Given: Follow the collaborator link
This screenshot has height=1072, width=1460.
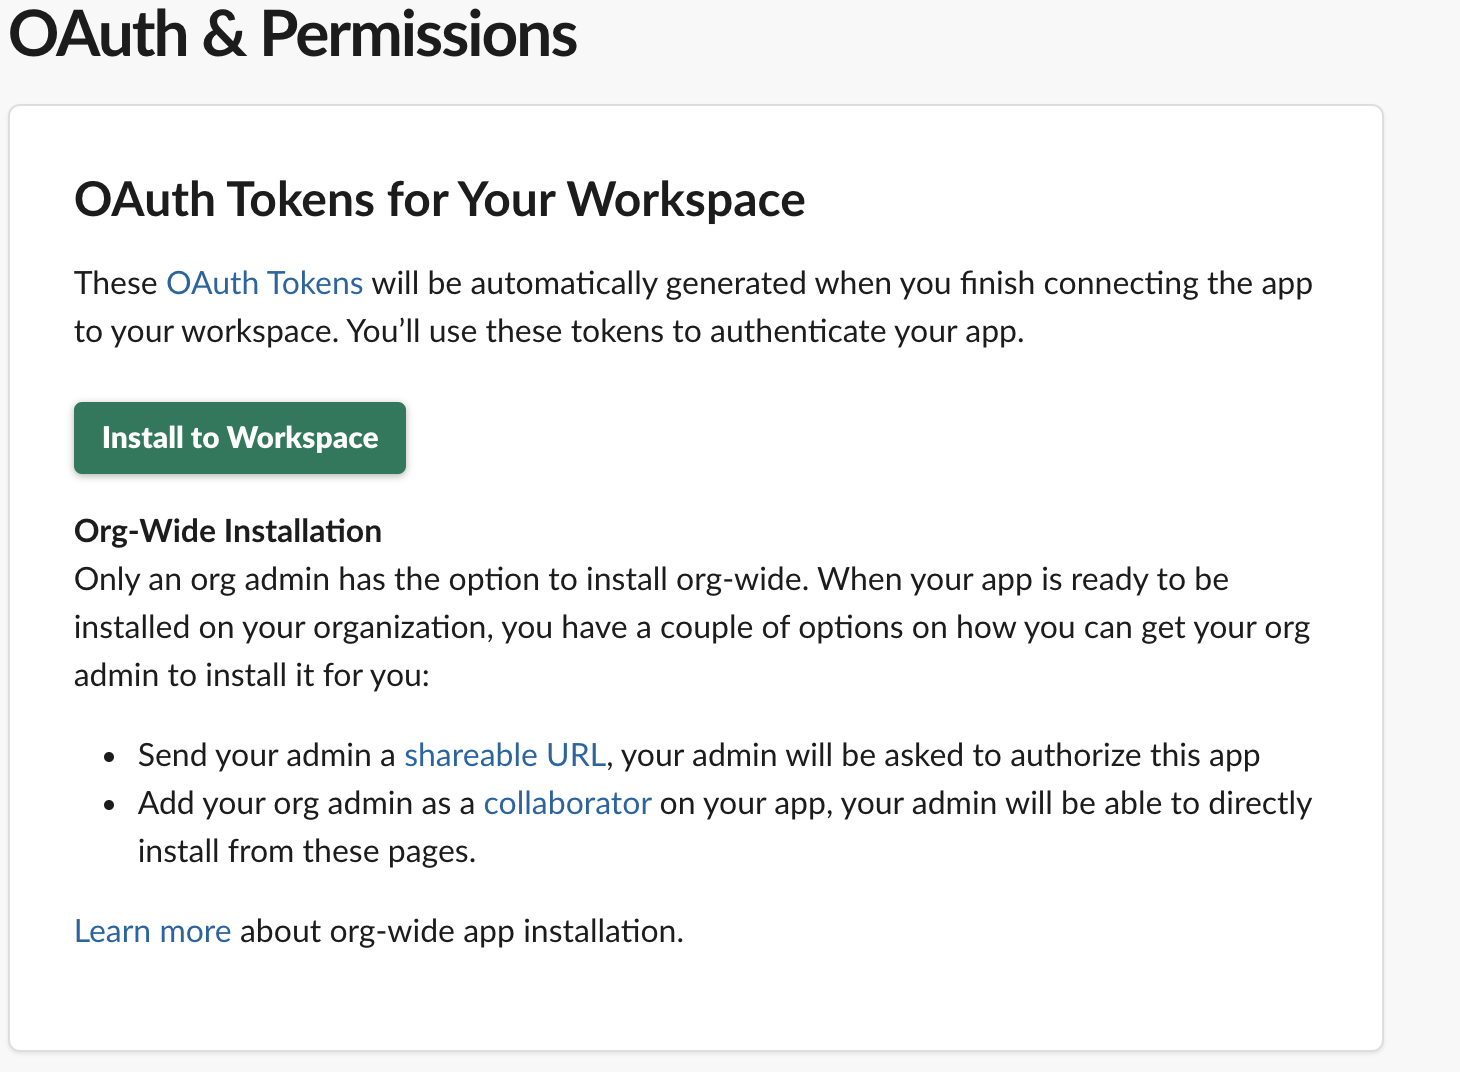Looking at the screenshot, I should 567,803.
